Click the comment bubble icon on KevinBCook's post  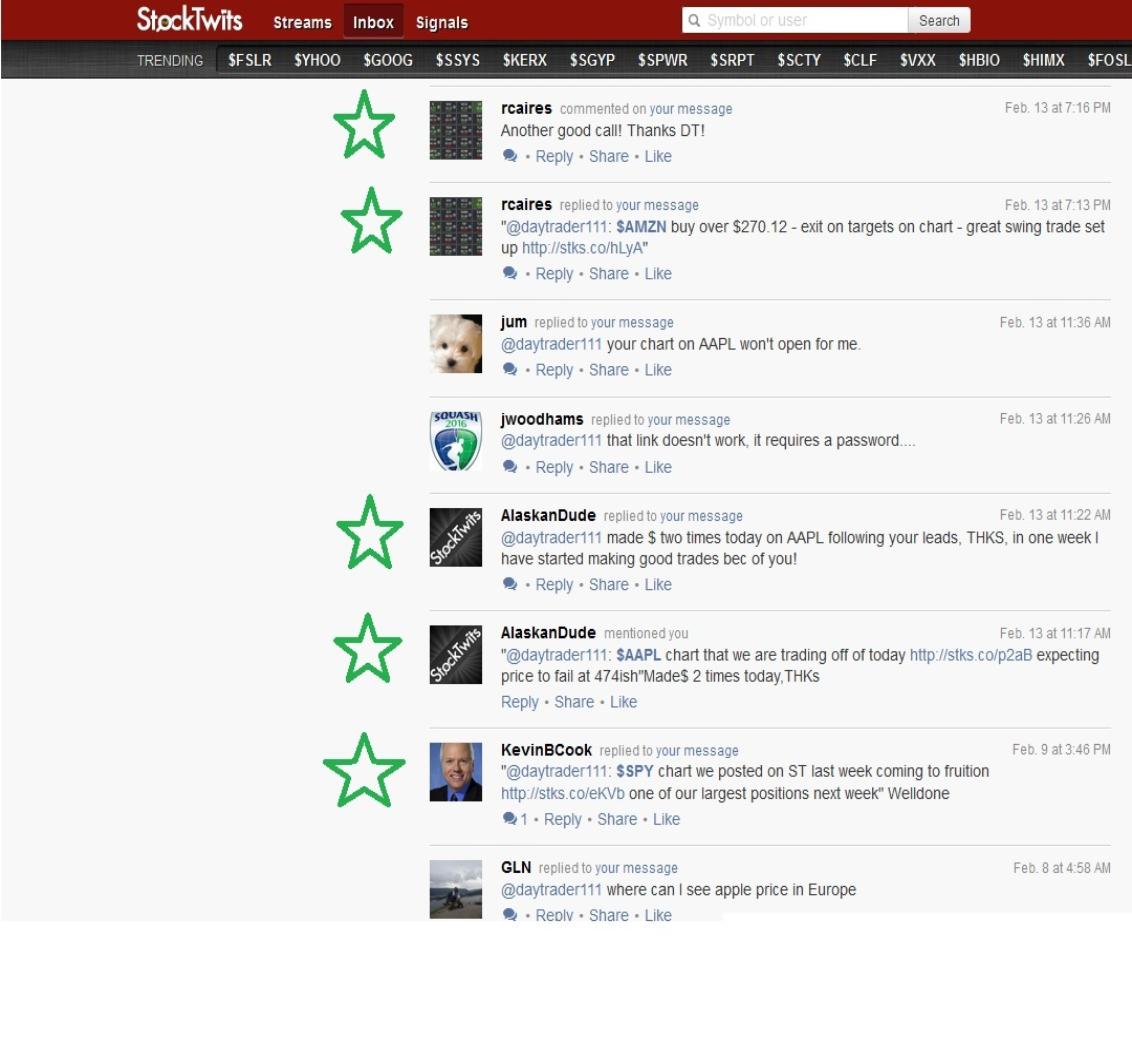tap(510, 820)
